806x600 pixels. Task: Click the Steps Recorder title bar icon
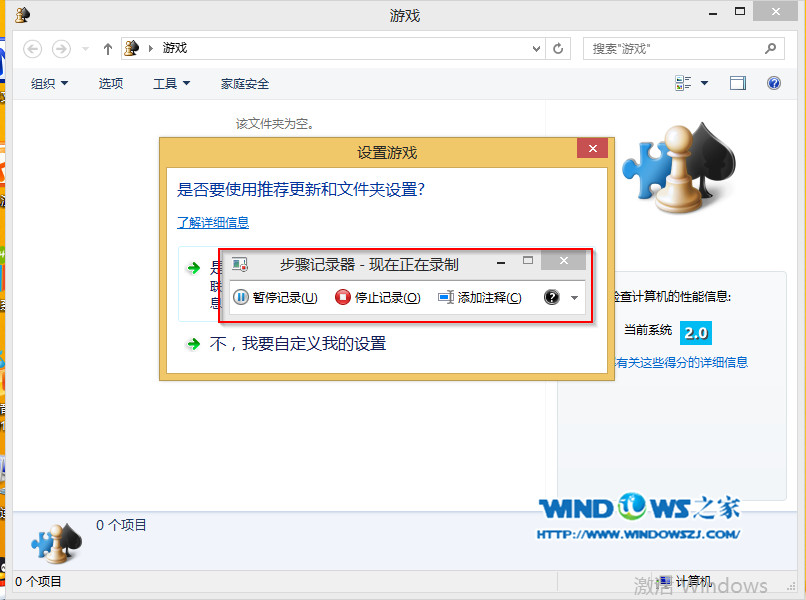[x=240, y=265]
